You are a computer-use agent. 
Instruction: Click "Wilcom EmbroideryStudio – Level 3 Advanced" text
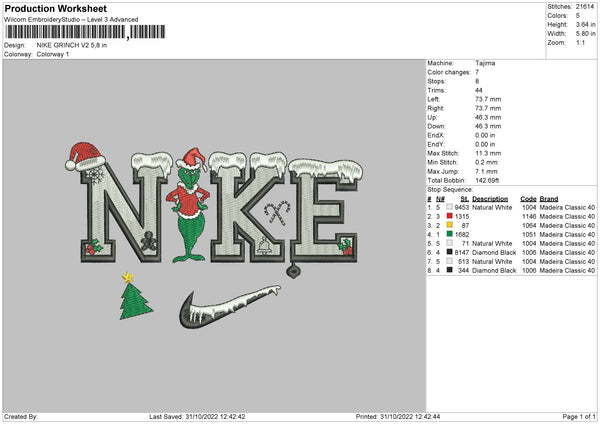click(x=71, y=20)
